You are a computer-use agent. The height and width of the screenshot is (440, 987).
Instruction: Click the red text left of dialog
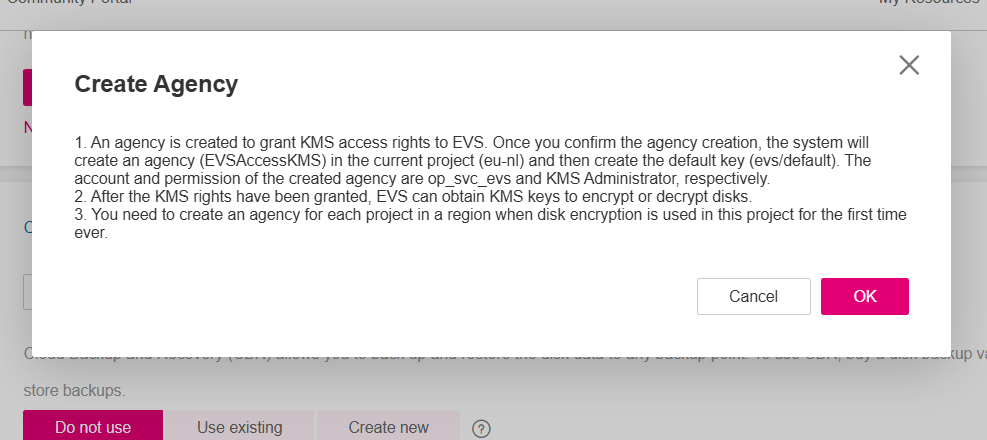point(28,127)
